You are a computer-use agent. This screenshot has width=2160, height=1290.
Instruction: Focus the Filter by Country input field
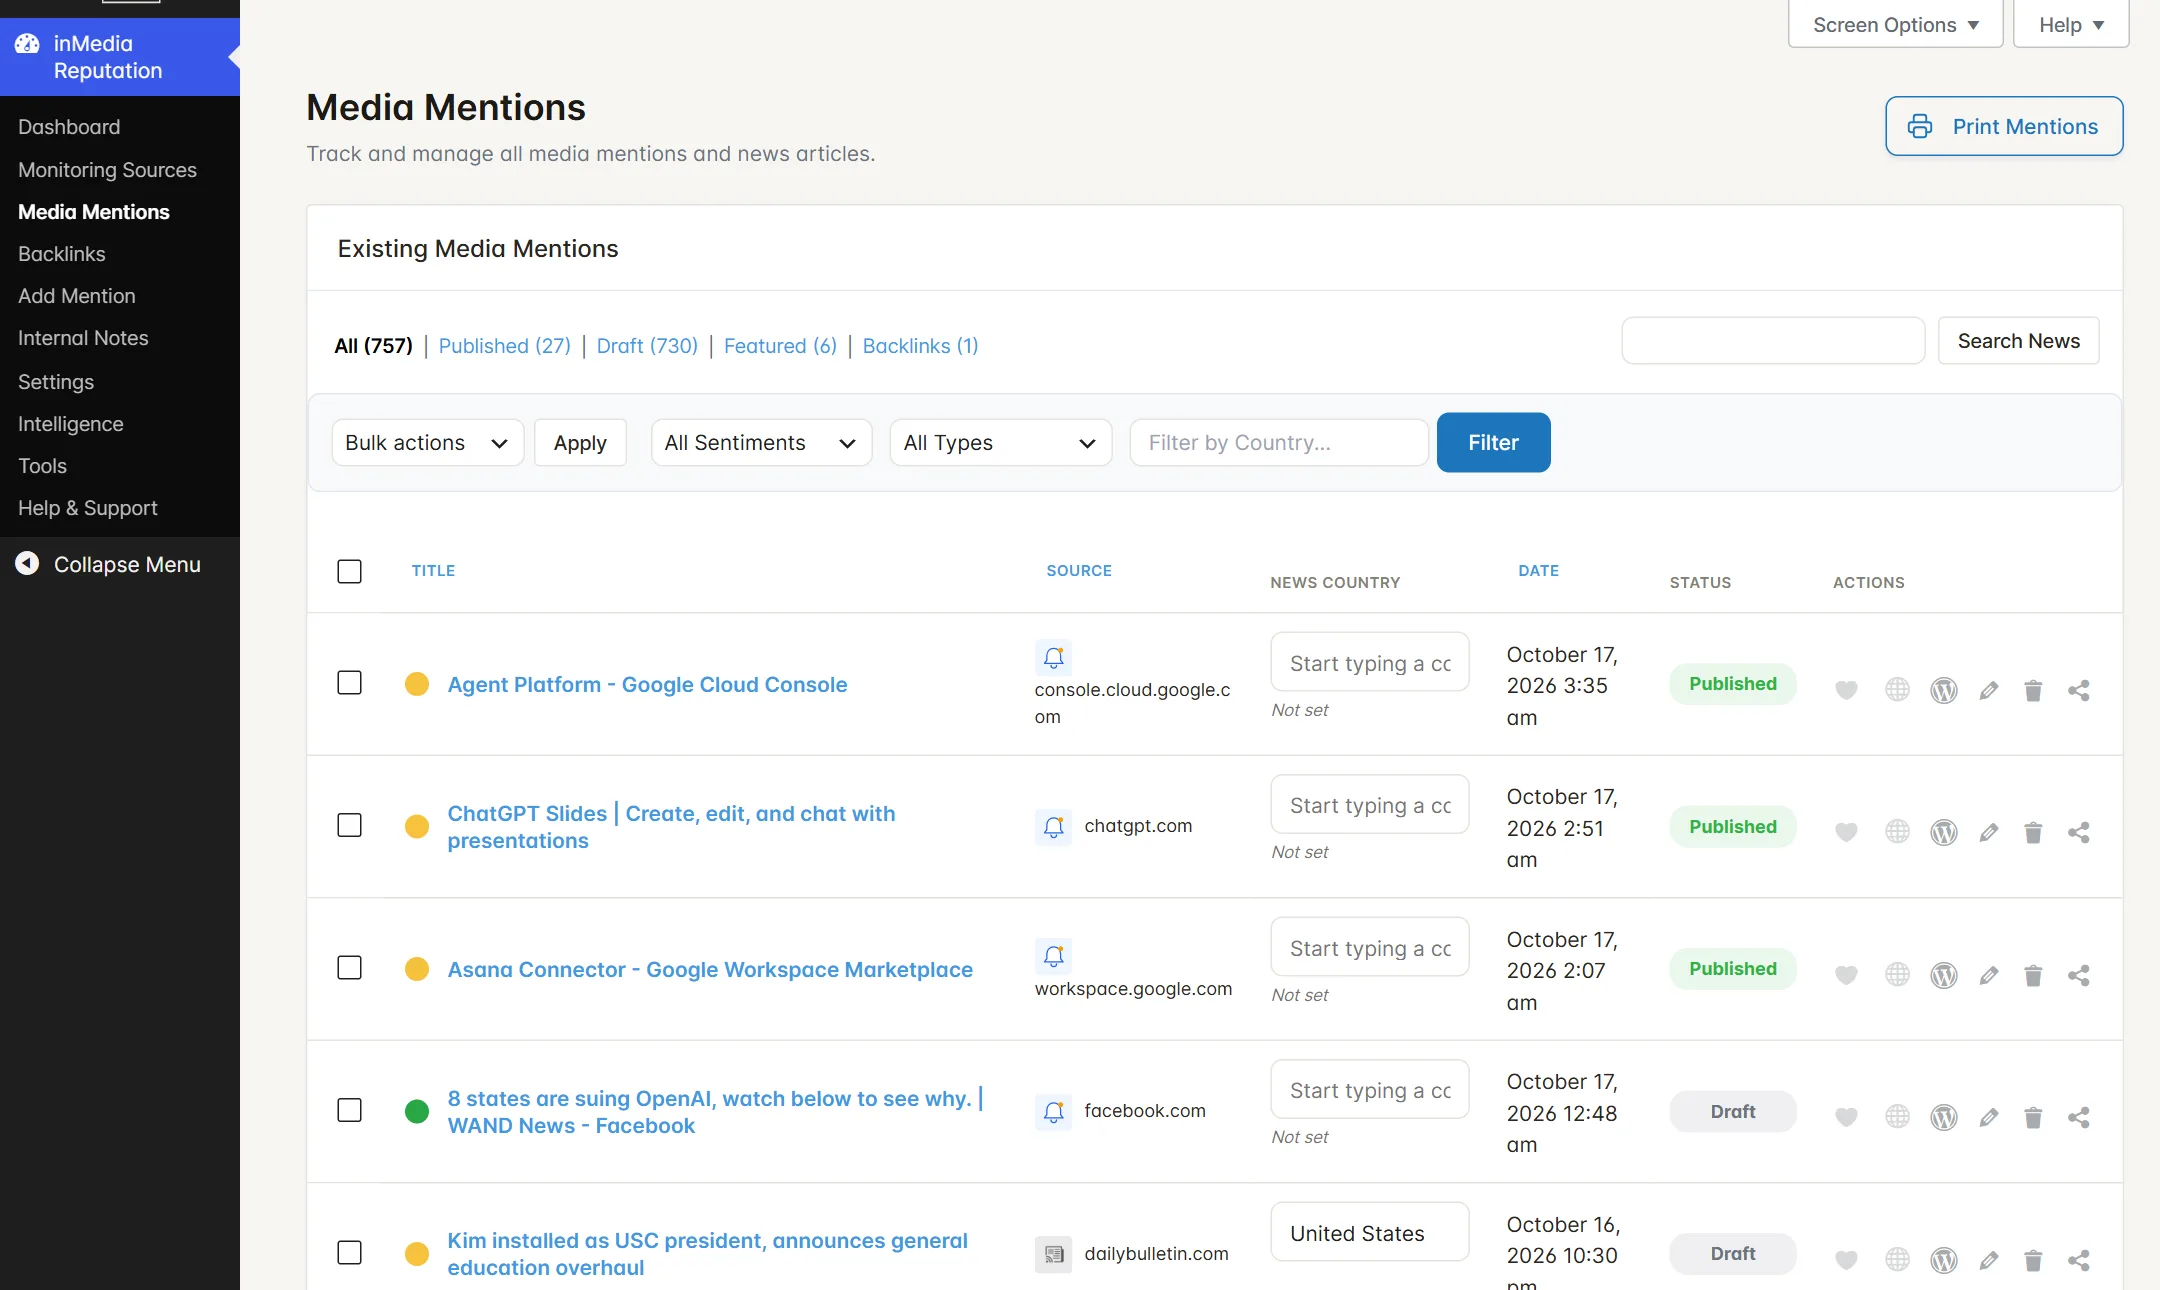tap(1278, 442)
